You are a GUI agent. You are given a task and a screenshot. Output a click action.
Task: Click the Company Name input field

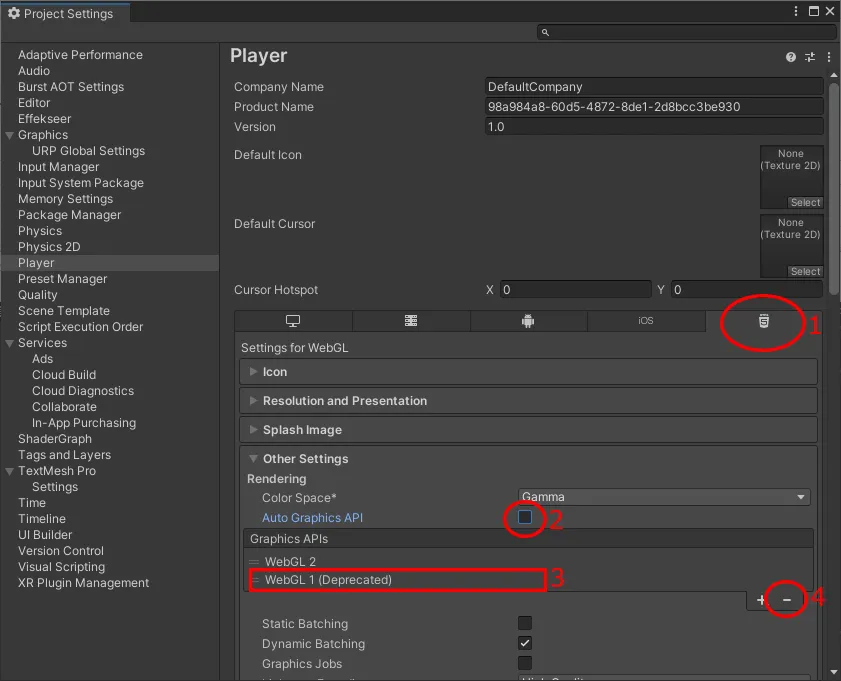pyautogui.click(x=653, y=87)
